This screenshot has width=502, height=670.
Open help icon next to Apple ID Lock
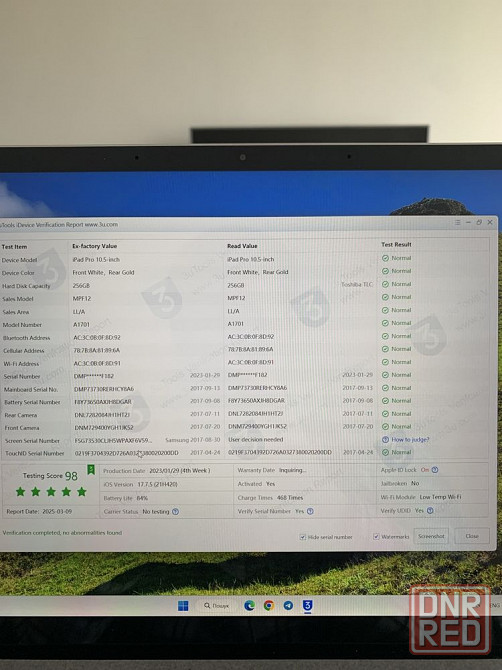tap(434, 470)
